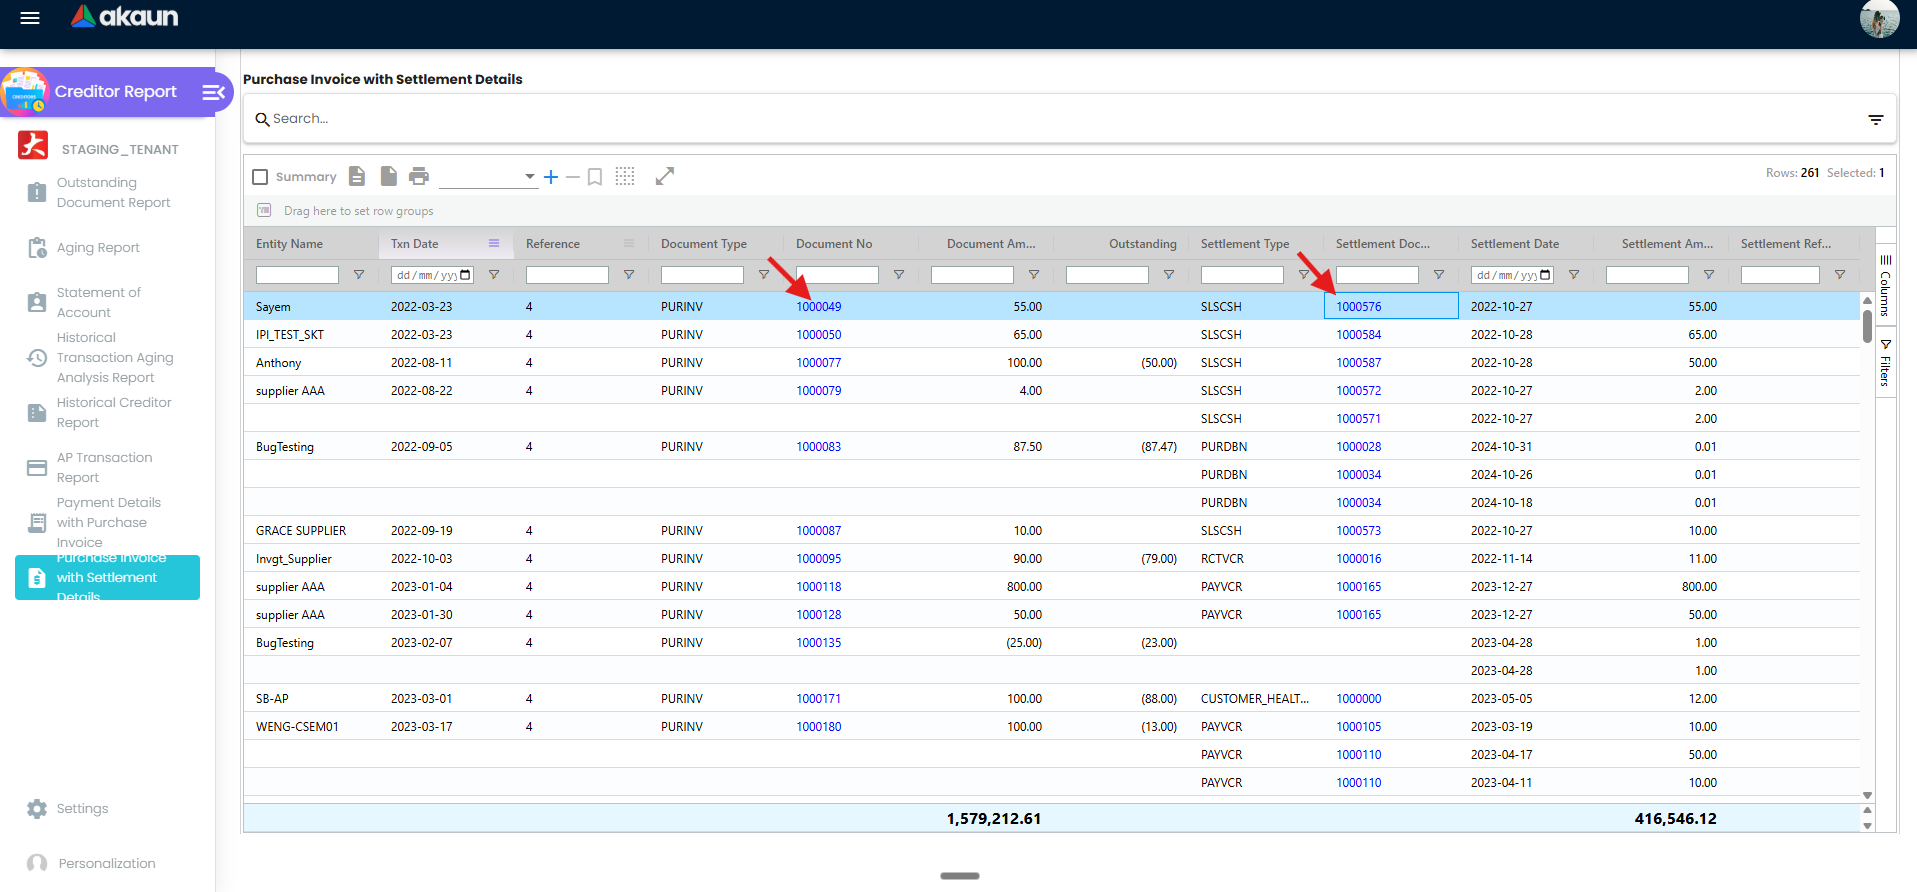Viewport: 1917px width, 892px height.
Task: Open Txn Date filter calendar picker
Action: coord(465,275)
